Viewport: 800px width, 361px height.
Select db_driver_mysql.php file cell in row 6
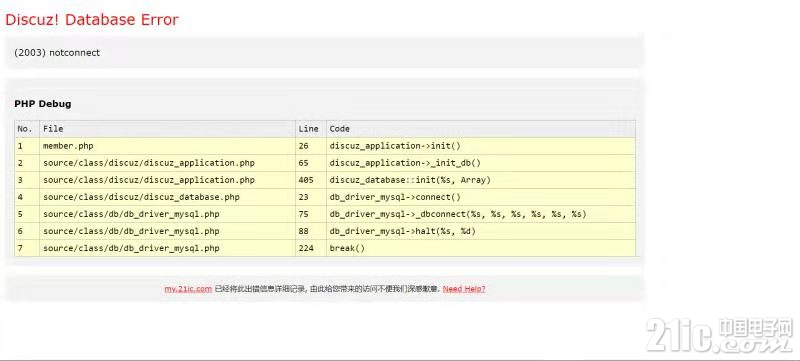(x=167, y=231)
